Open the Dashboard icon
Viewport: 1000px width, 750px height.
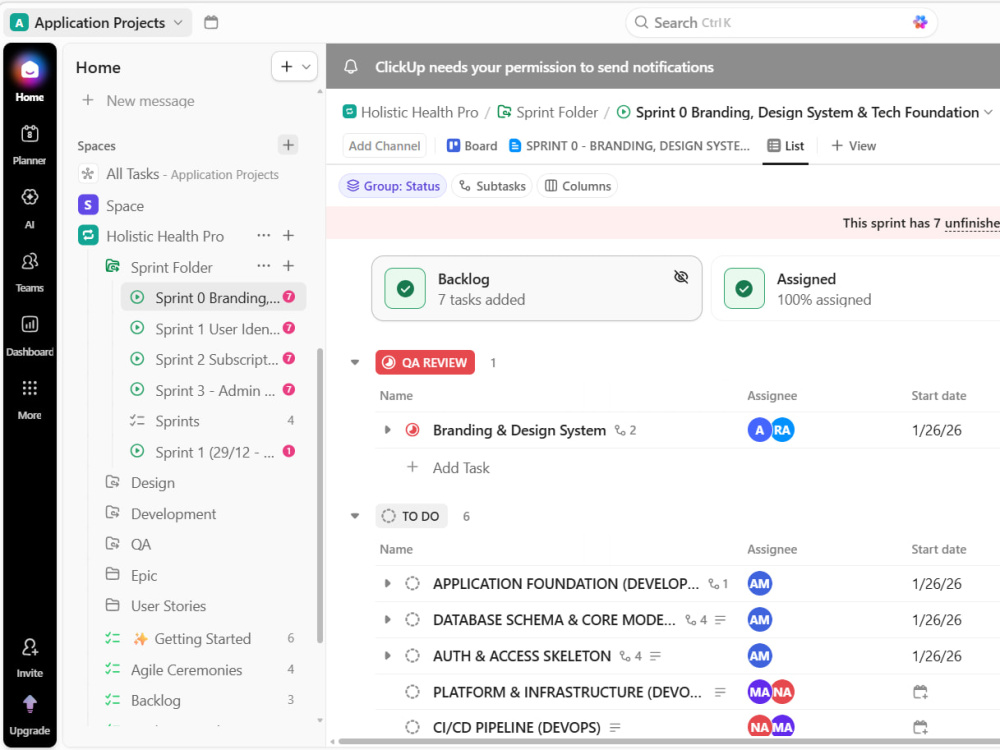tap(29, 324)
